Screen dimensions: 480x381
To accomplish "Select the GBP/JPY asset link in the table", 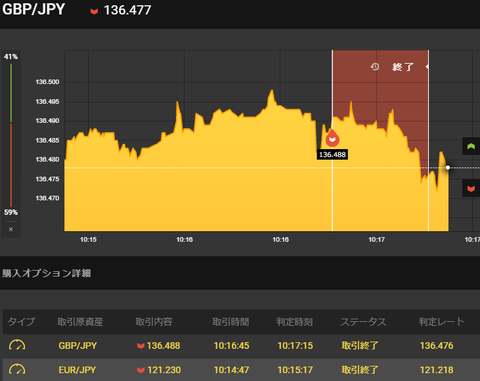I will 78,346.
